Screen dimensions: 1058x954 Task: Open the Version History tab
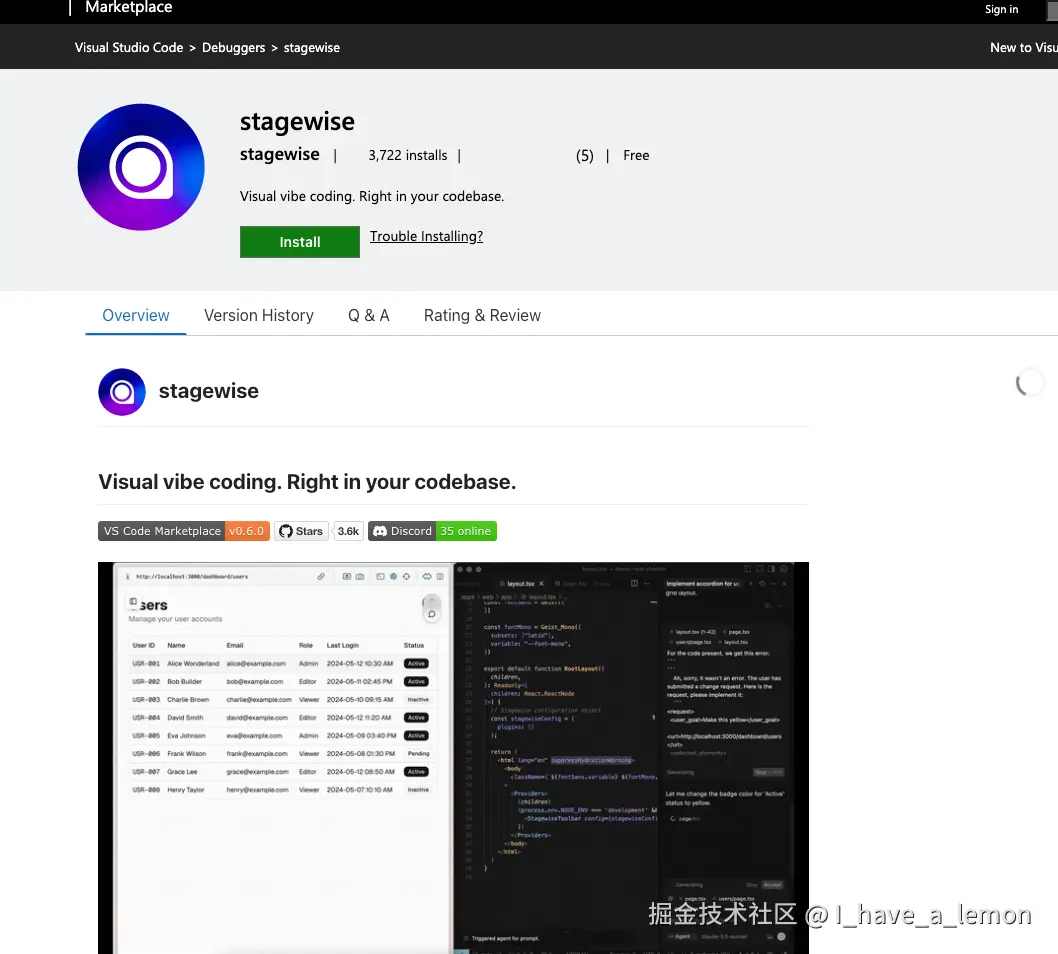[x=258, y=315]
